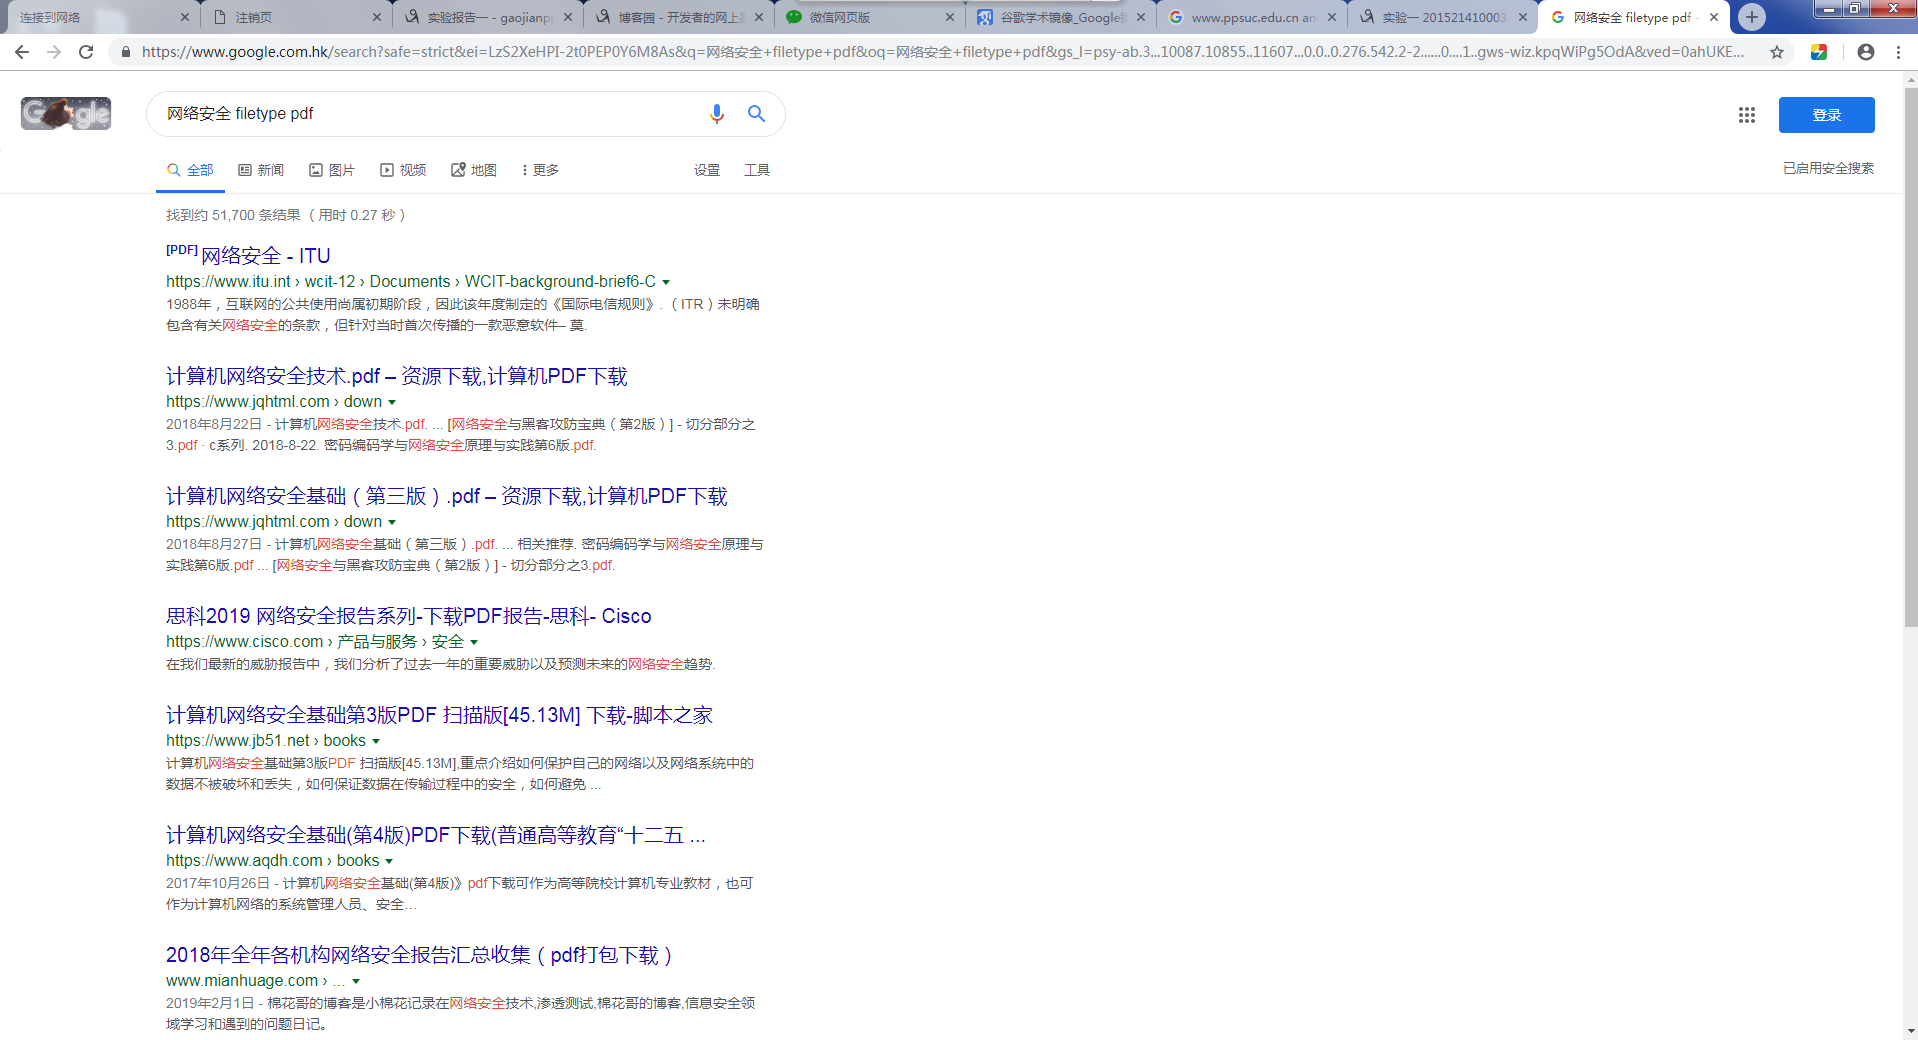Open the 2018年全年各机构网络安全报告汇总收集 result

coord(419,955)
